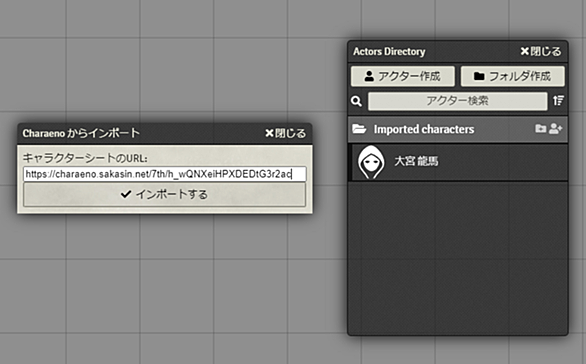Click the Actors Directory title bar
This screenshot has height=364, width=586.
(458, 52)
